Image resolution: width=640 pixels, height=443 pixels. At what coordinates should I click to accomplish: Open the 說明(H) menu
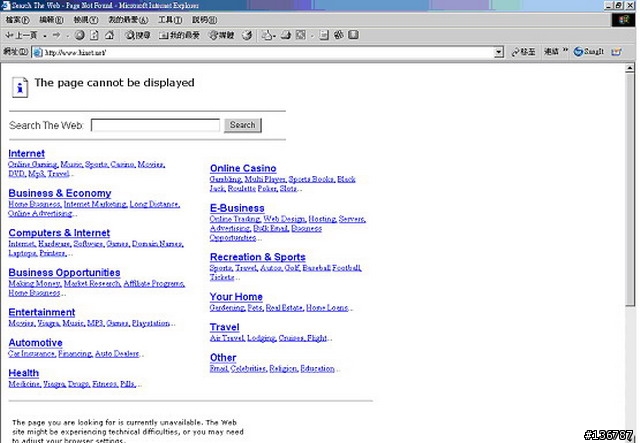click(204, 20)
